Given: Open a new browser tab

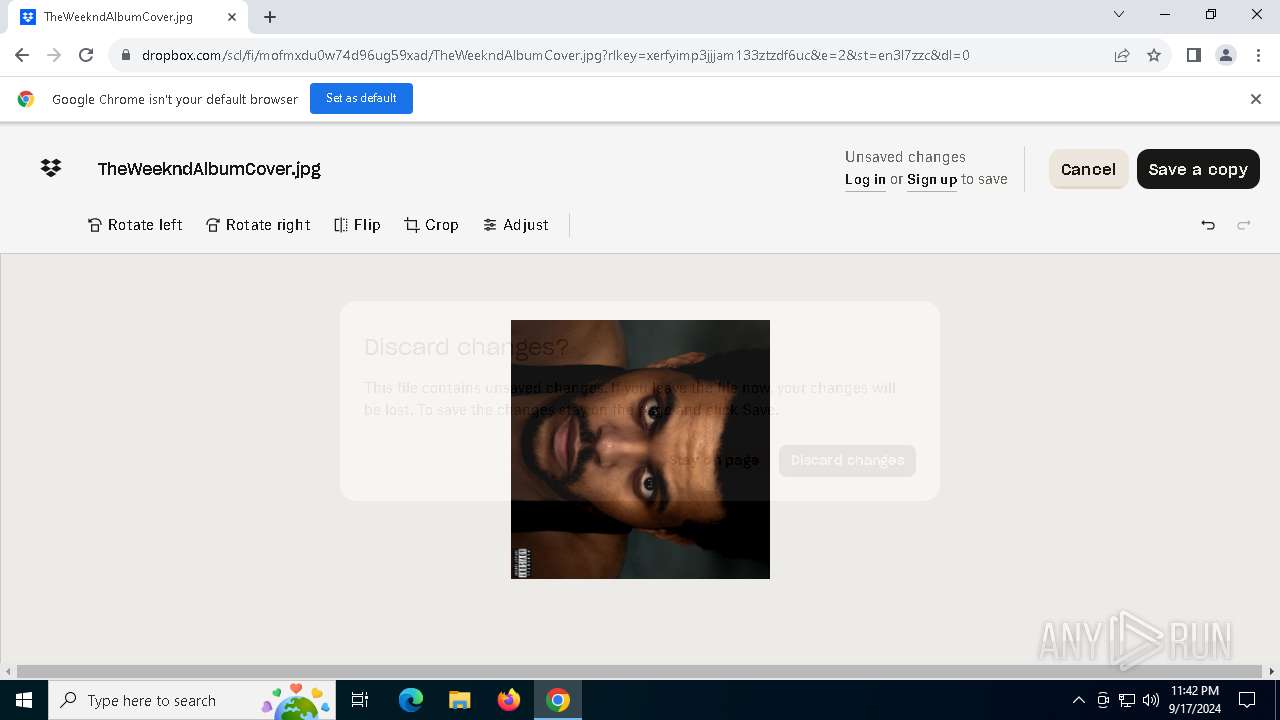Looking at the screenshot, I should [270, 17].
